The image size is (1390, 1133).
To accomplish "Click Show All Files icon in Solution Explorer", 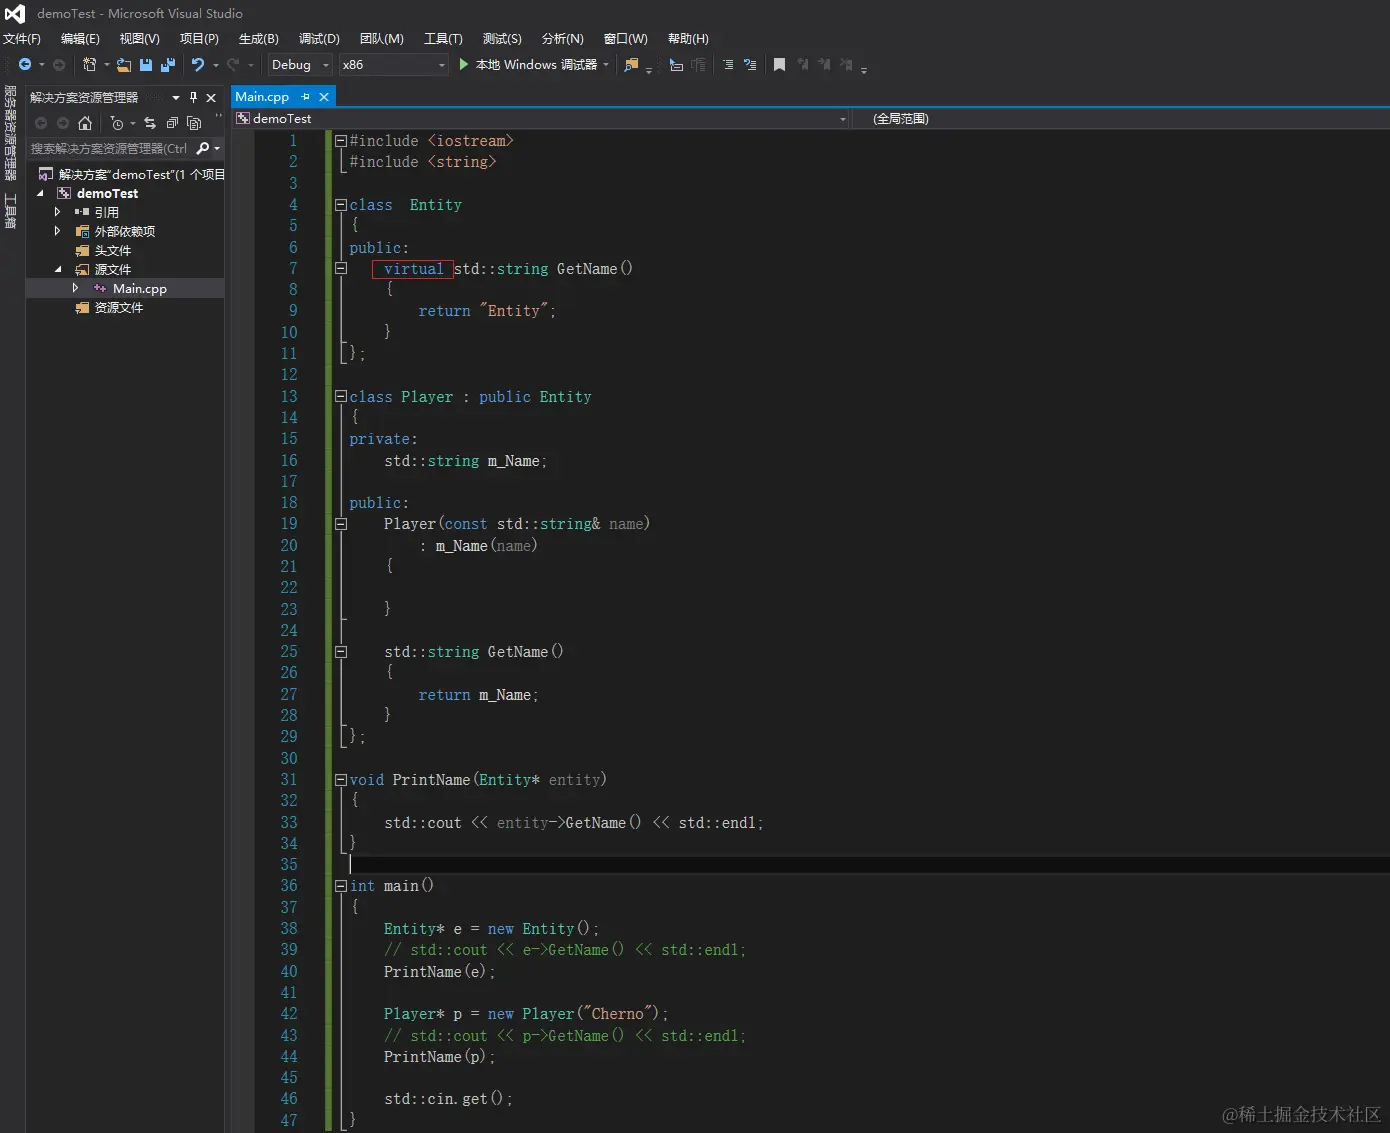I will 194,123.
